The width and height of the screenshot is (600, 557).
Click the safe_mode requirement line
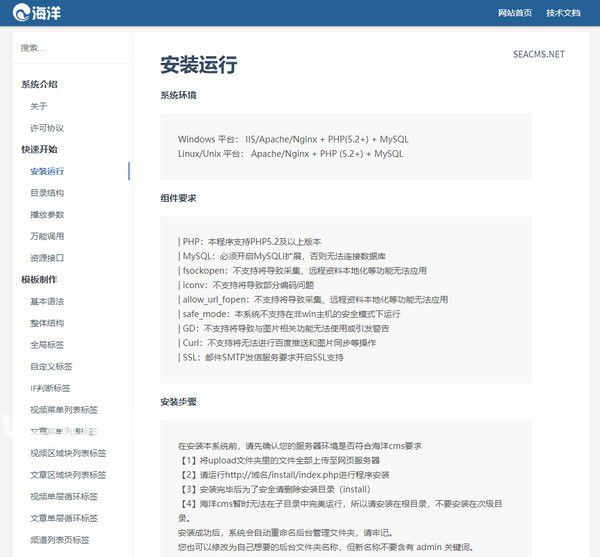click(289, 314)
